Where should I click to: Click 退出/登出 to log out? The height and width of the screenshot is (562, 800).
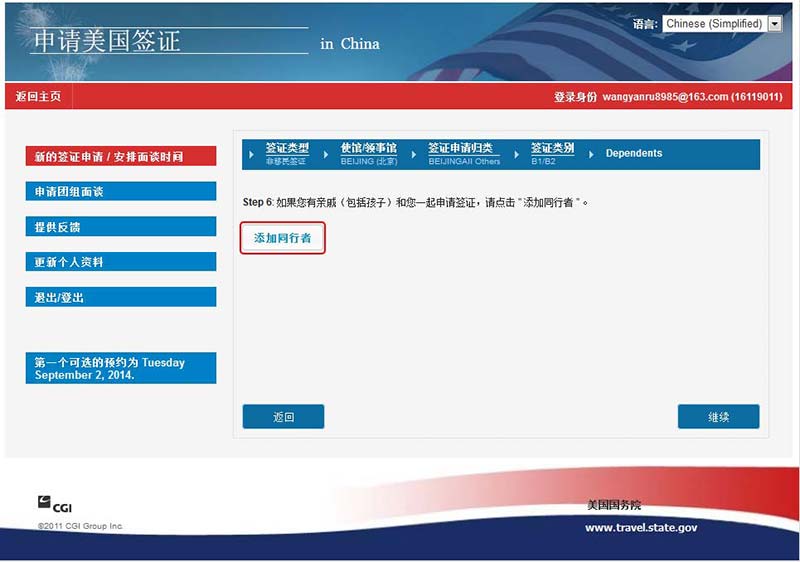pyautogui.click(x=121, y=297)
